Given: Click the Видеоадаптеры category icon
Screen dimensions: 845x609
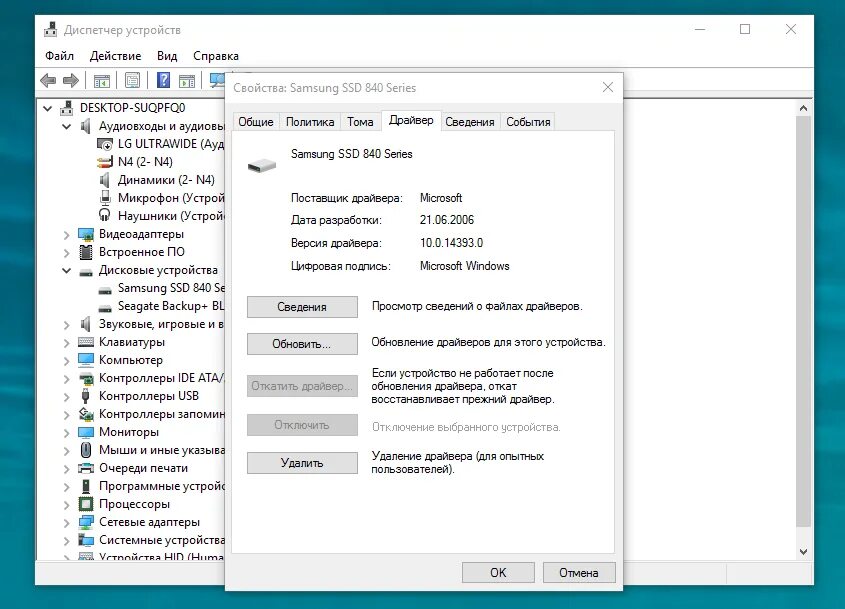Looking at the screenshot, I should click(86, 234).
